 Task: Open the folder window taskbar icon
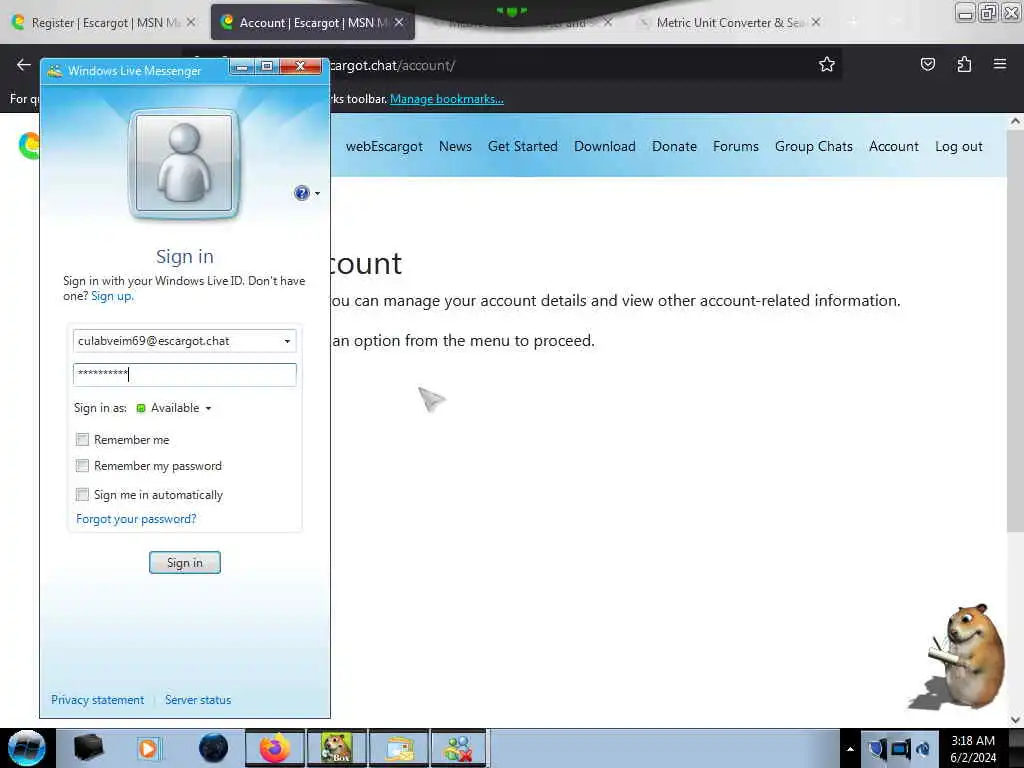pos(398,748)
